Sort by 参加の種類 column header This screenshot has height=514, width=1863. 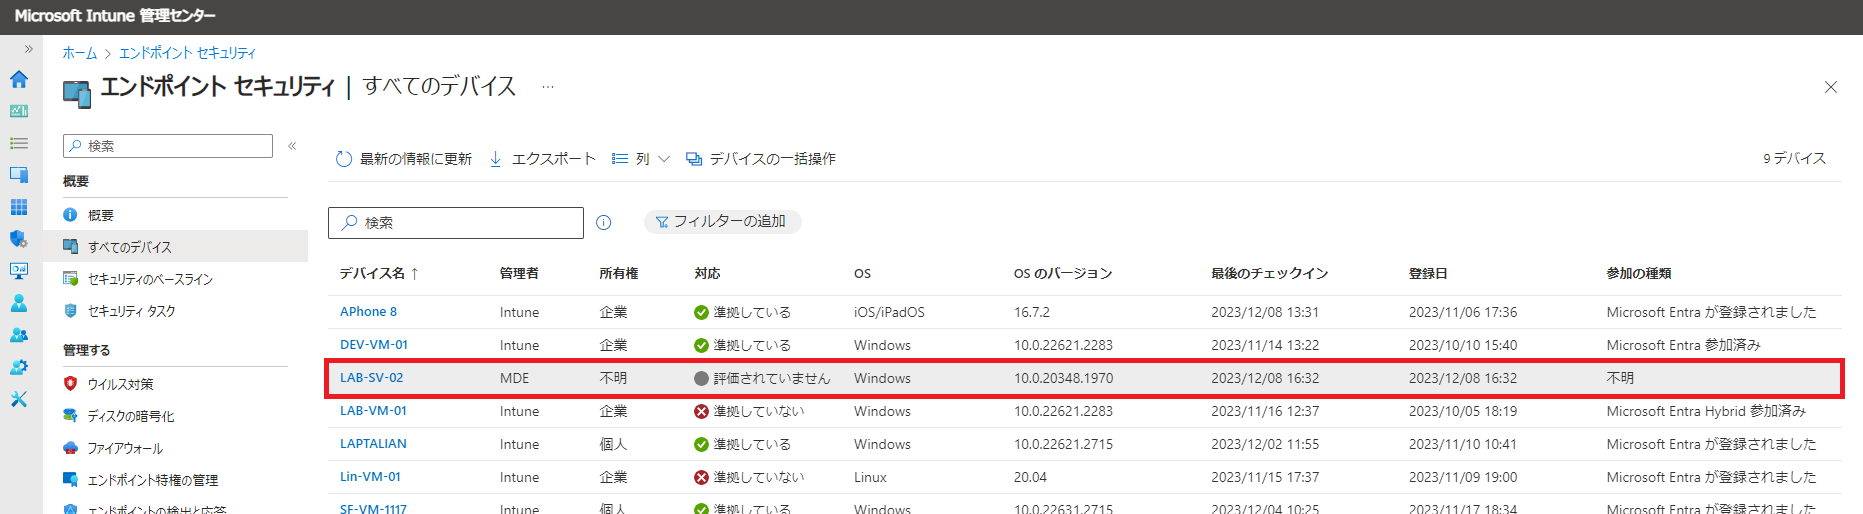(1639, 273)
